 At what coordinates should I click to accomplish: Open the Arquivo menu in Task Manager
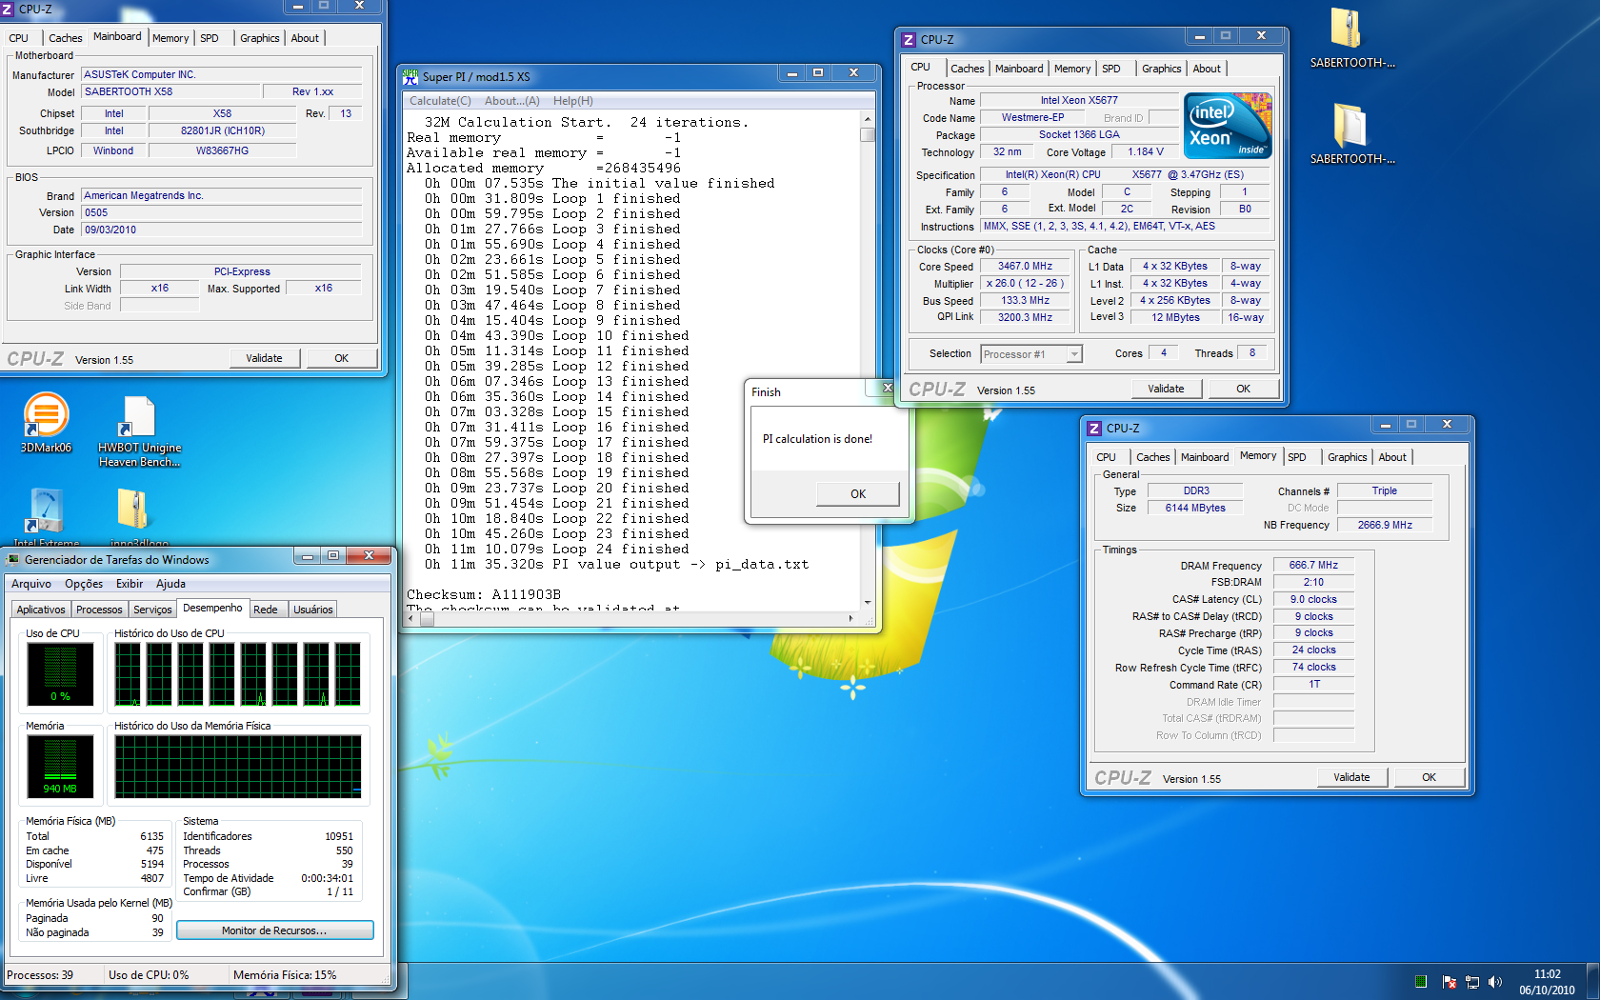click(x=31, y=584)
